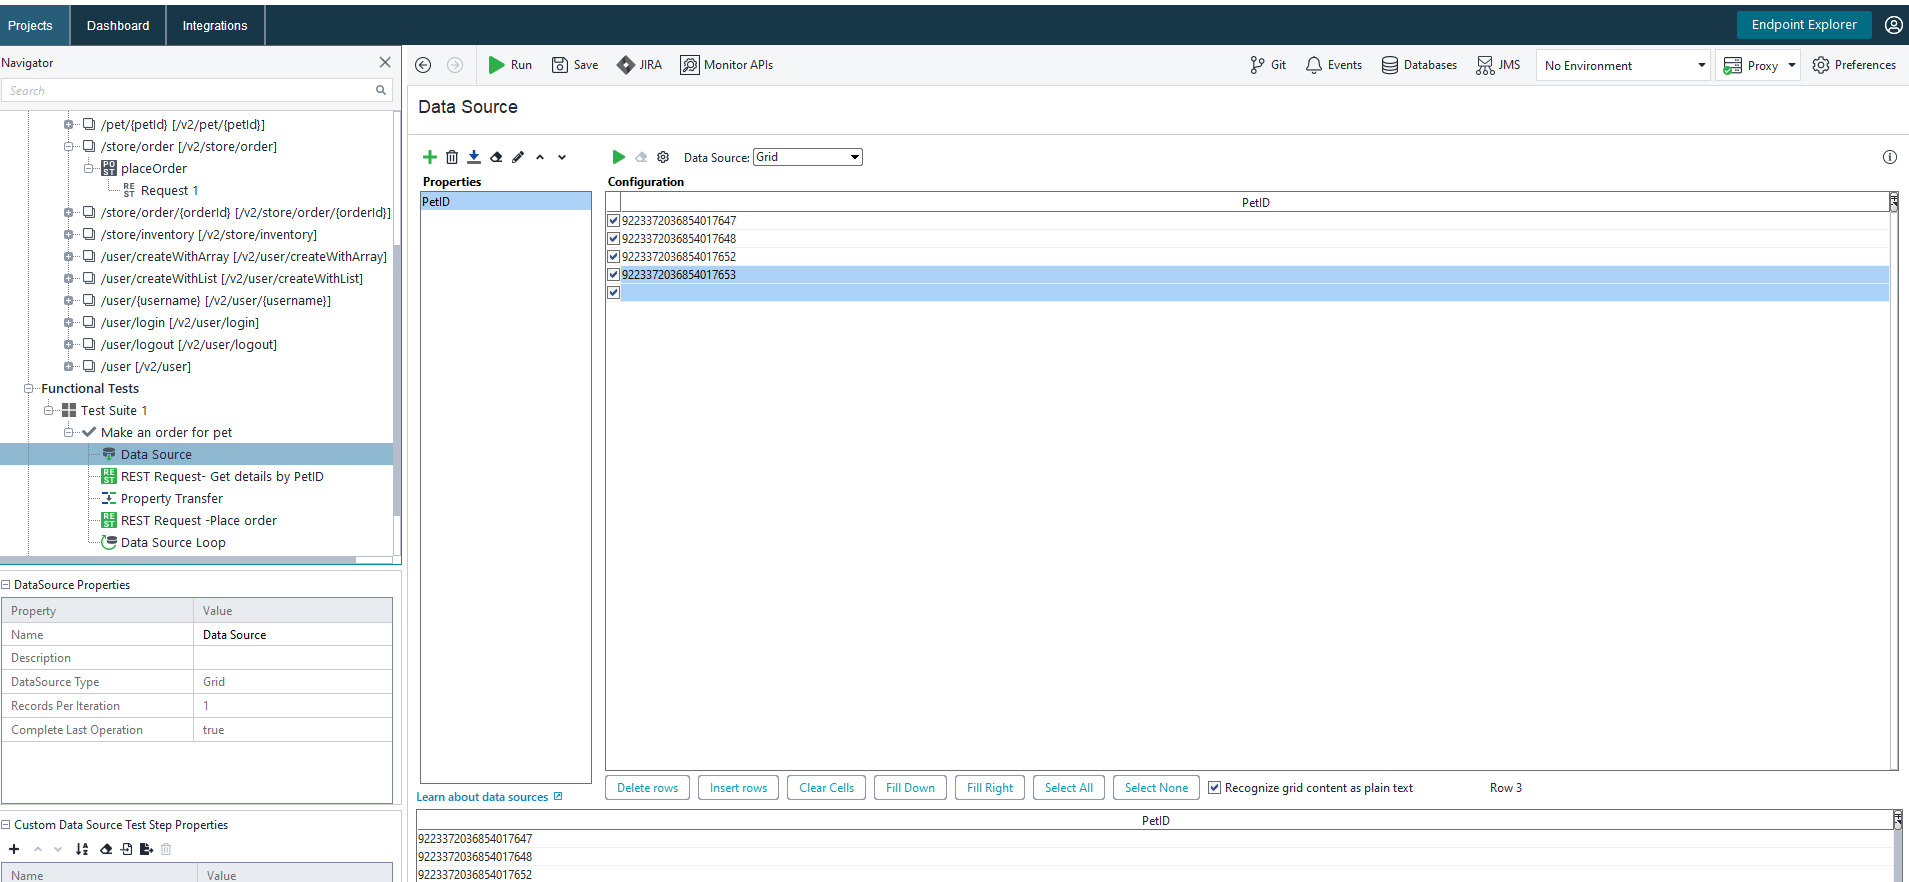The image size is (1909, 882).
Task: Disable Recognize grid content as plain text
Action: (1214, 788)
